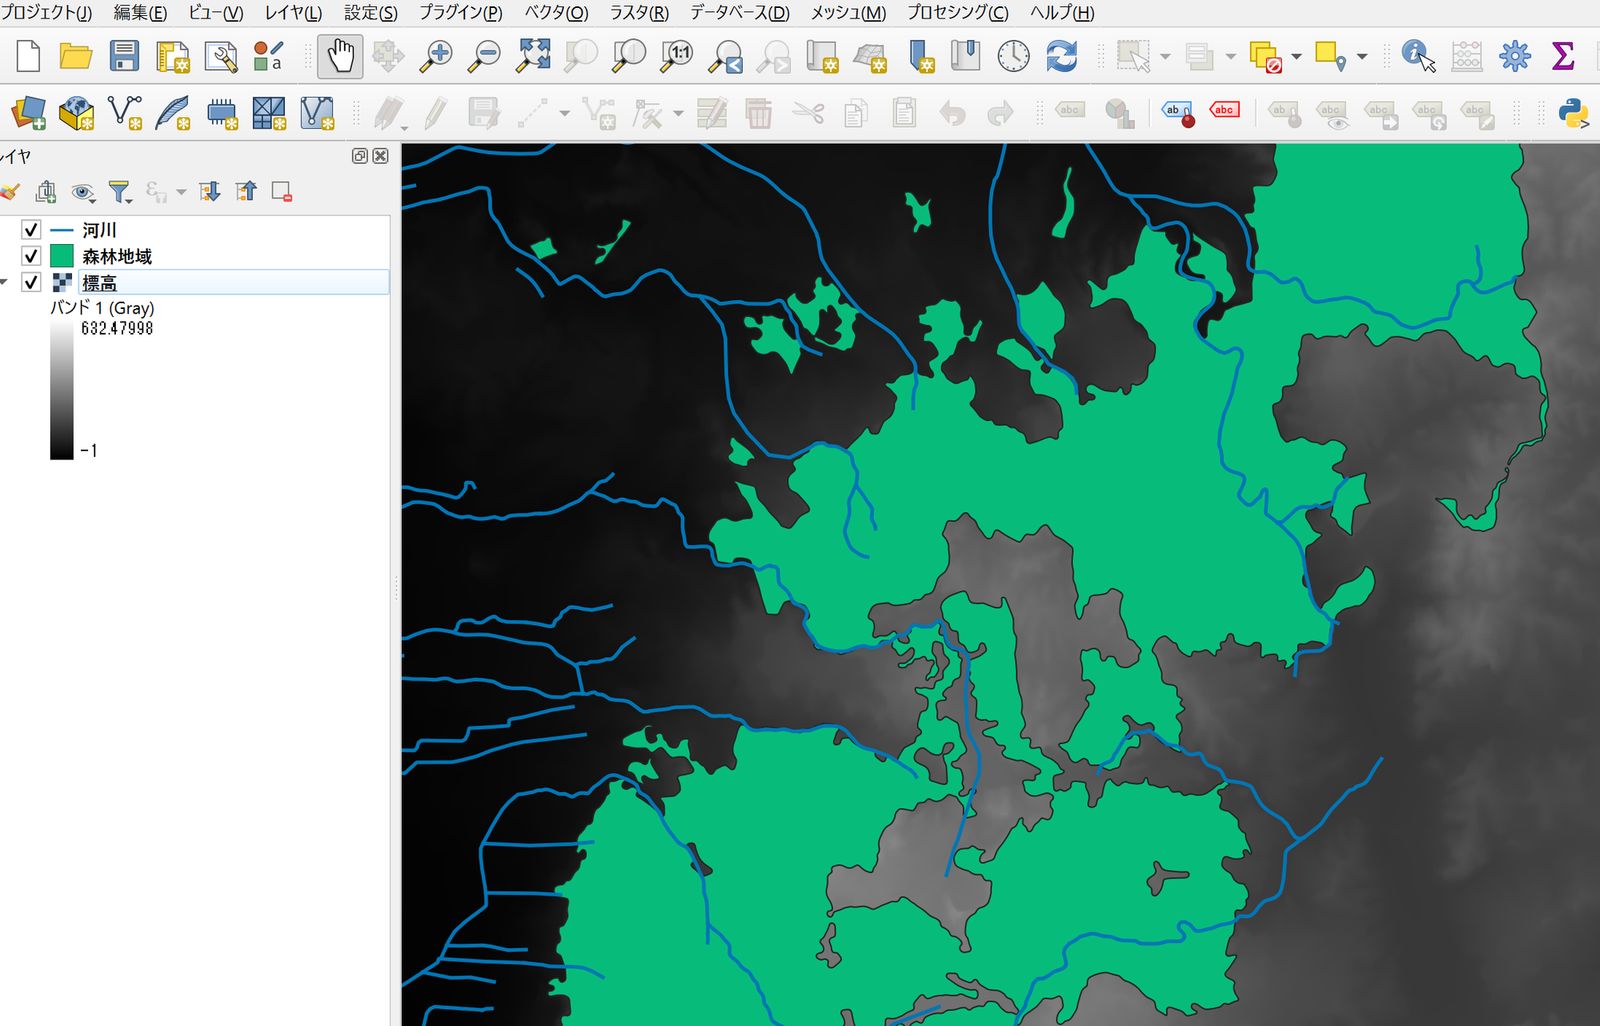Open the style manager icon
The image size is (1600, 1026).
(268, 56)
